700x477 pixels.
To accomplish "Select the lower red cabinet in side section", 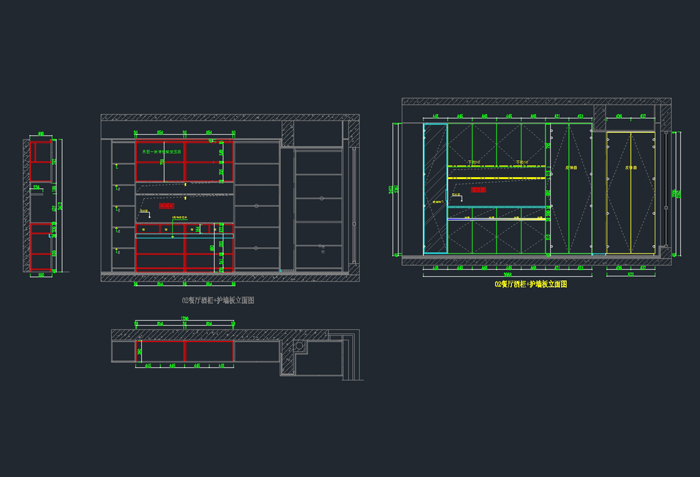I will click(x=42, y=247).
